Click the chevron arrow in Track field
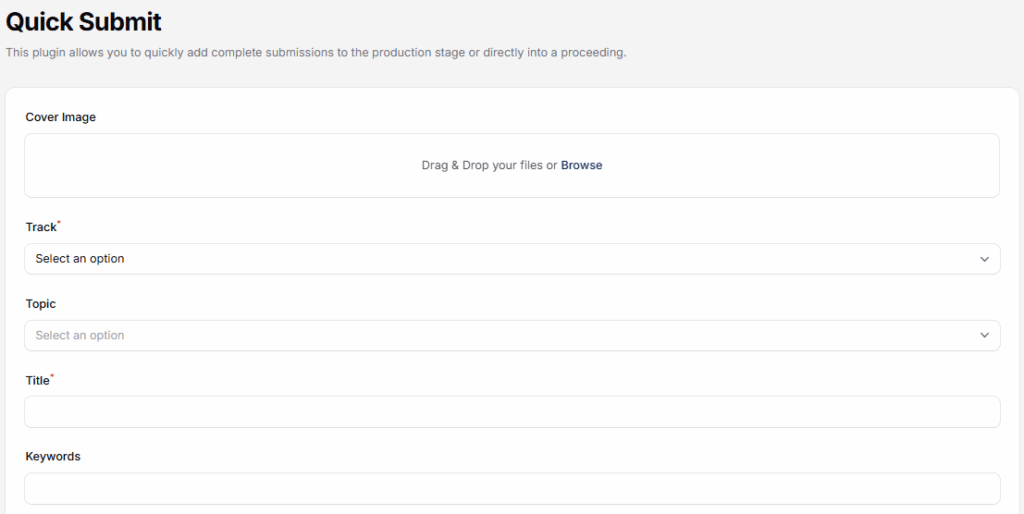 [984, 259]
